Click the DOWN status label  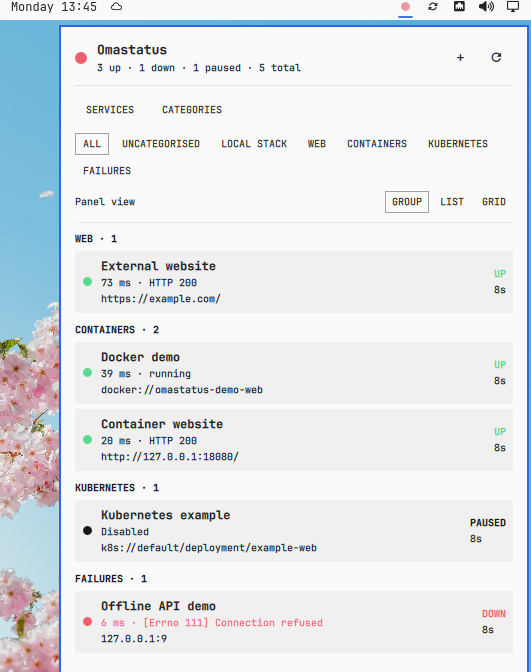494,613
